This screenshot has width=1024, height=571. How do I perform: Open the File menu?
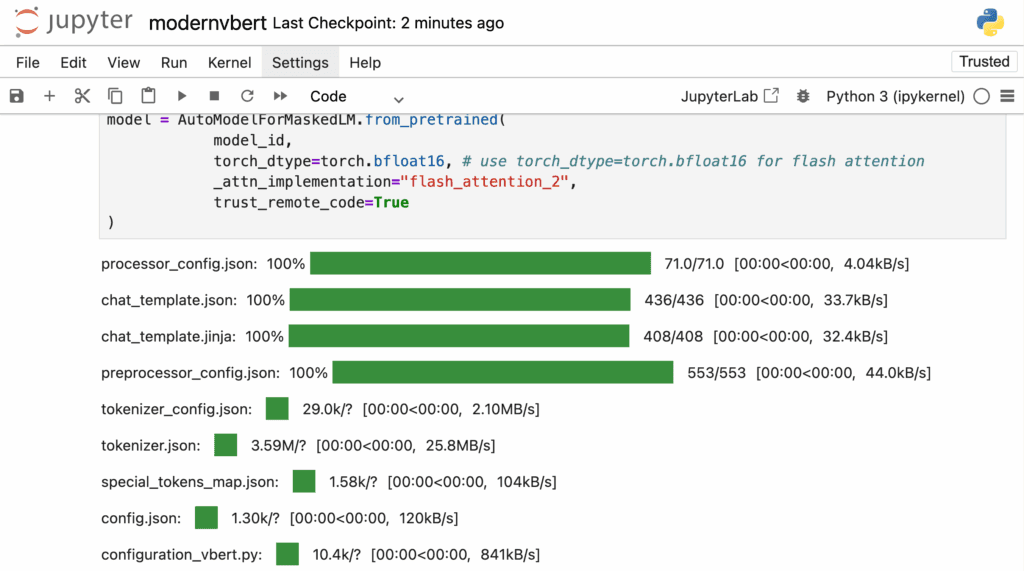pos(28,62)
